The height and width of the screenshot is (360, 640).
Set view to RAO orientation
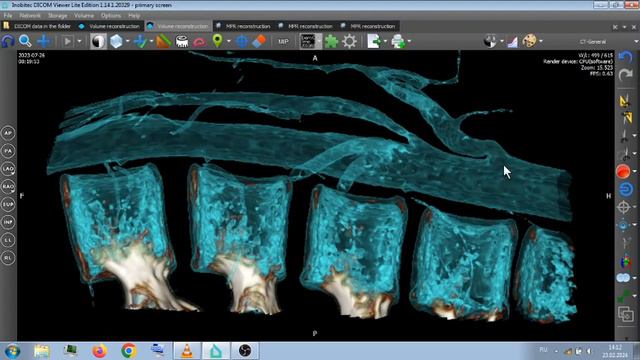click(8, 187)
